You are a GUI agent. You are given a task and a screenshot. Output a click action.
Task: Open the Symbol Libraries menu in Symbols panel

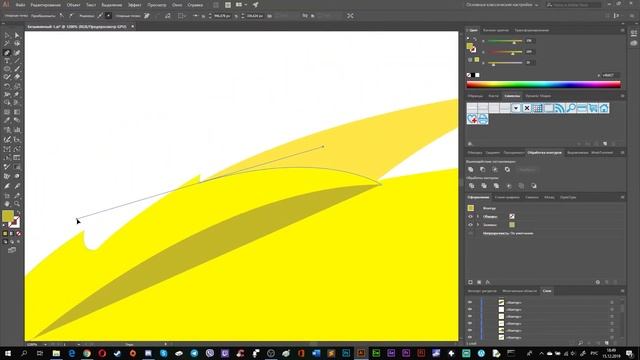[470, 144]
